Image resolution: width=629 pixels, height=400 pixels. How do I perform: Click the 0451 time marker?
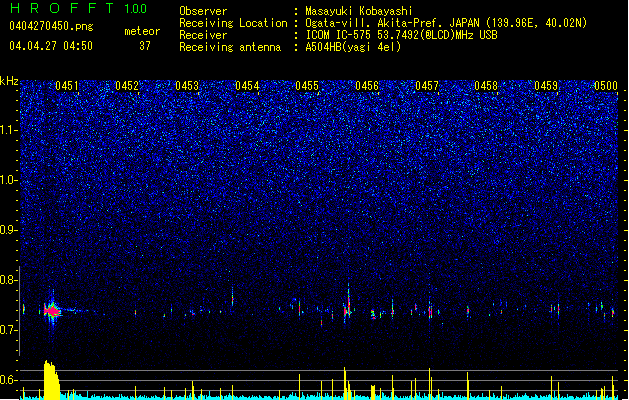67,86
